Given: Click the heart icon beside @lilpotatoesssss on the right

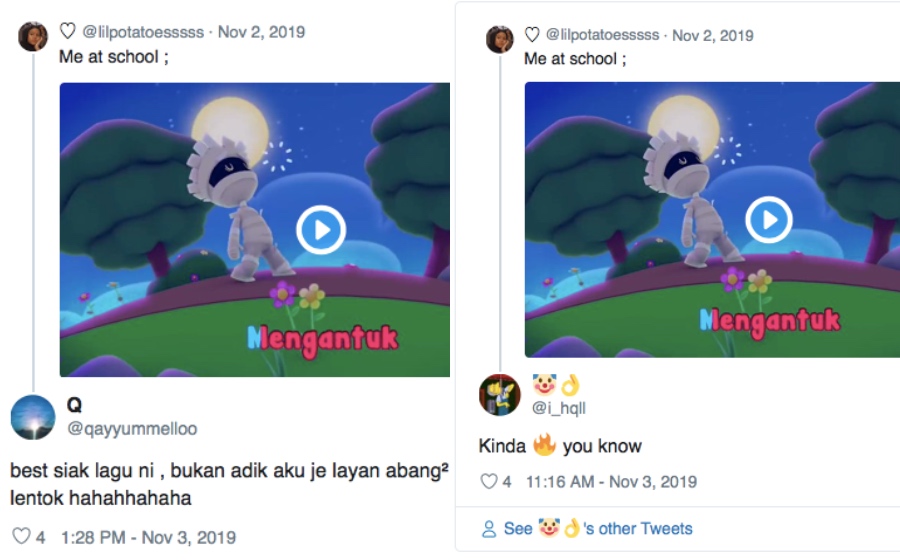Looking at the screenshot, I should 532,35.
